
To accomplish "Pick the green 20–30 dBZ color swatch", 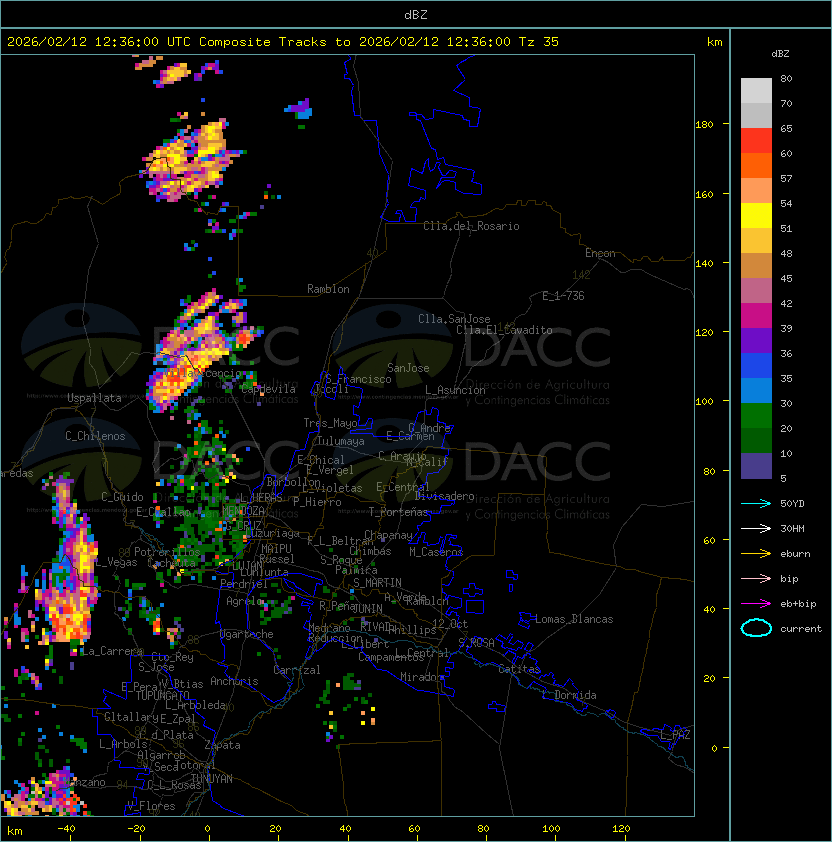I will [756, 416].
